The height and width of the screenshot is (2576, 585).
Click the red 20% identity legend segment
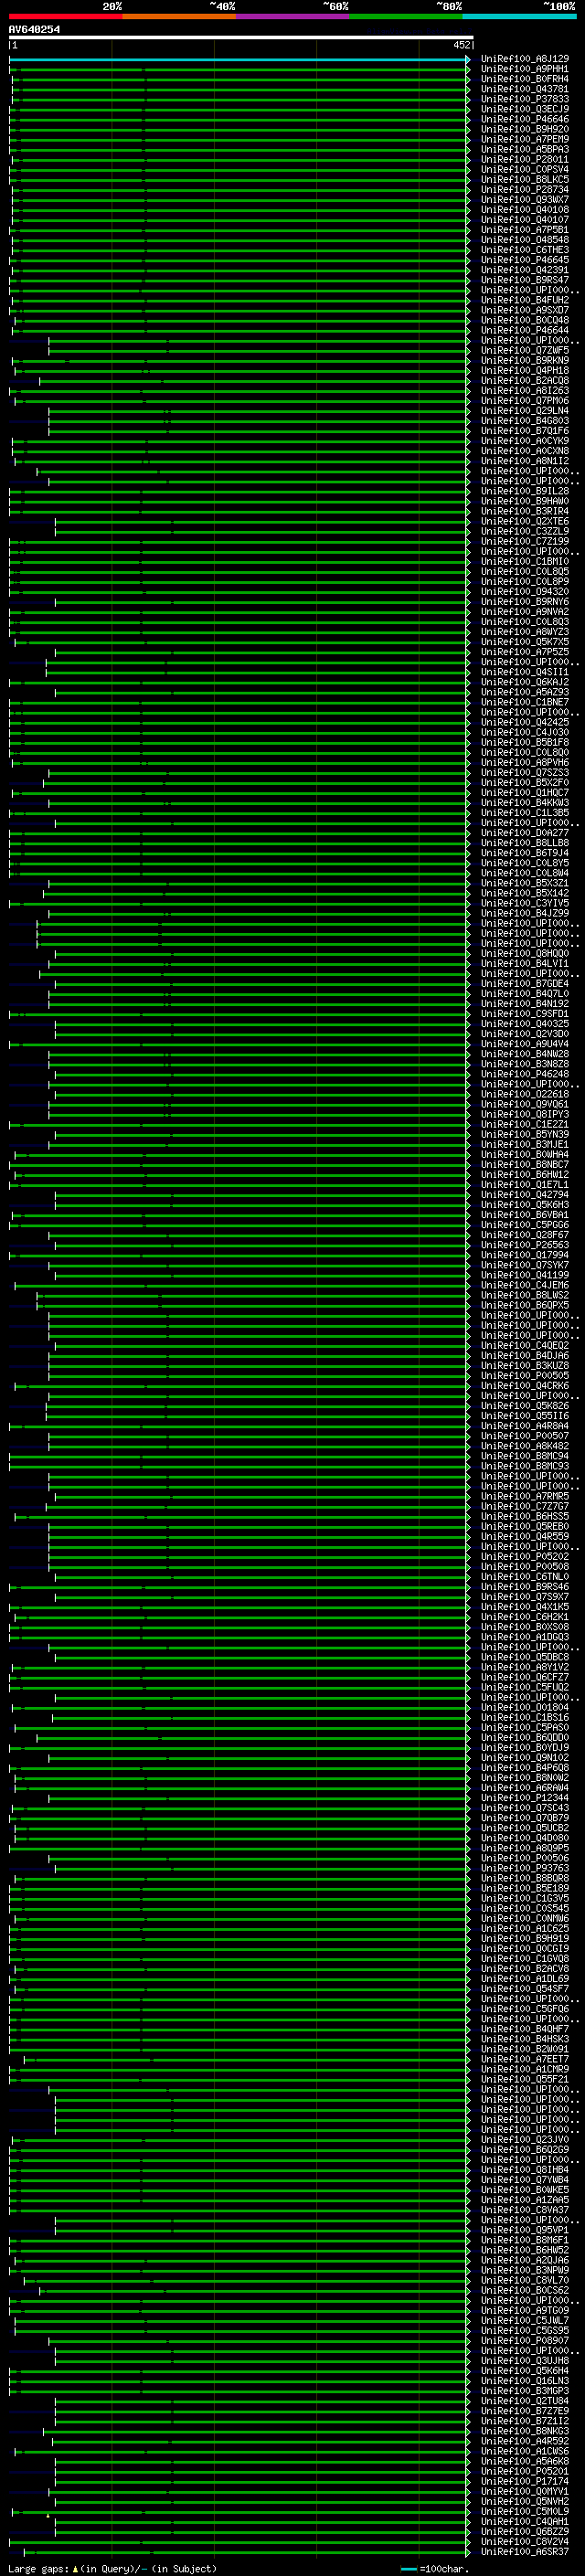pyautogui.click(x=65, y=16)
